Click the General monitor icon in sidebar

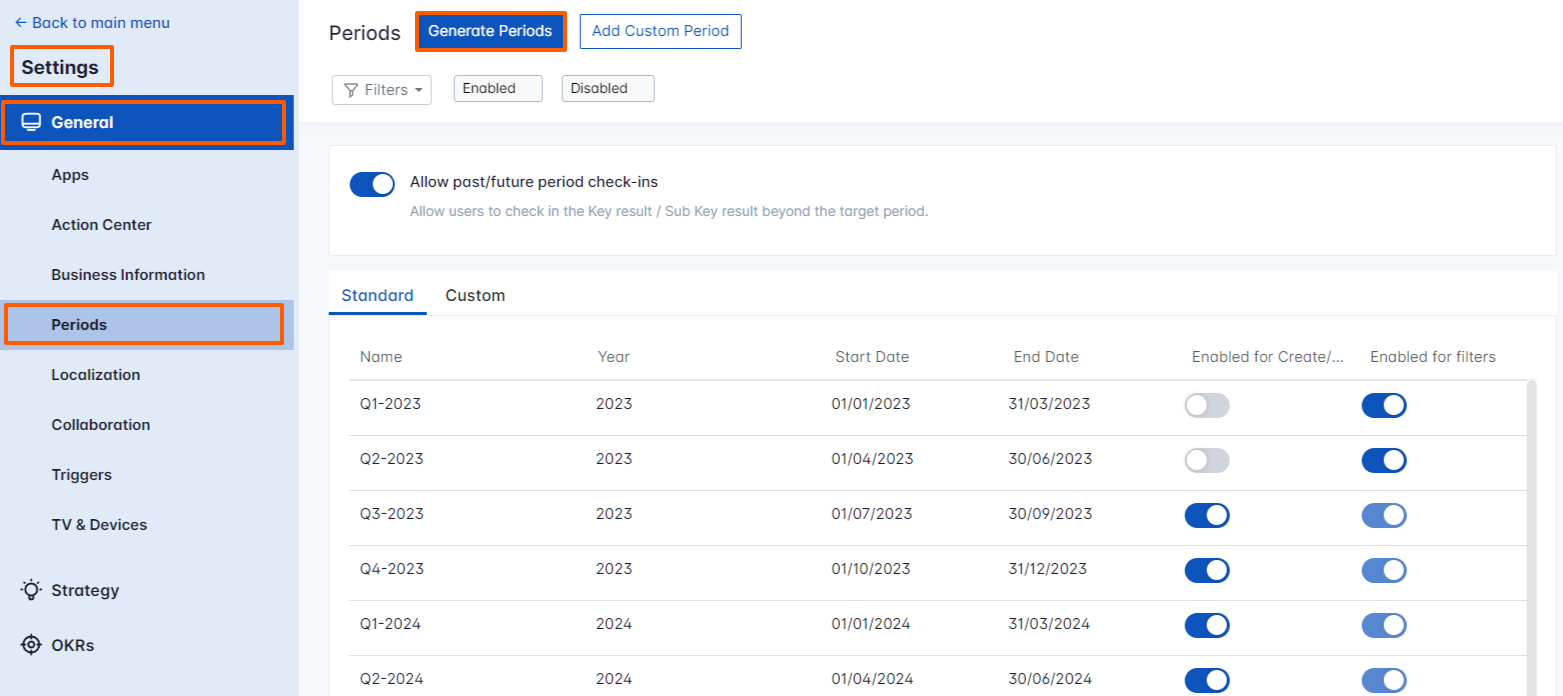coord(31,123)
